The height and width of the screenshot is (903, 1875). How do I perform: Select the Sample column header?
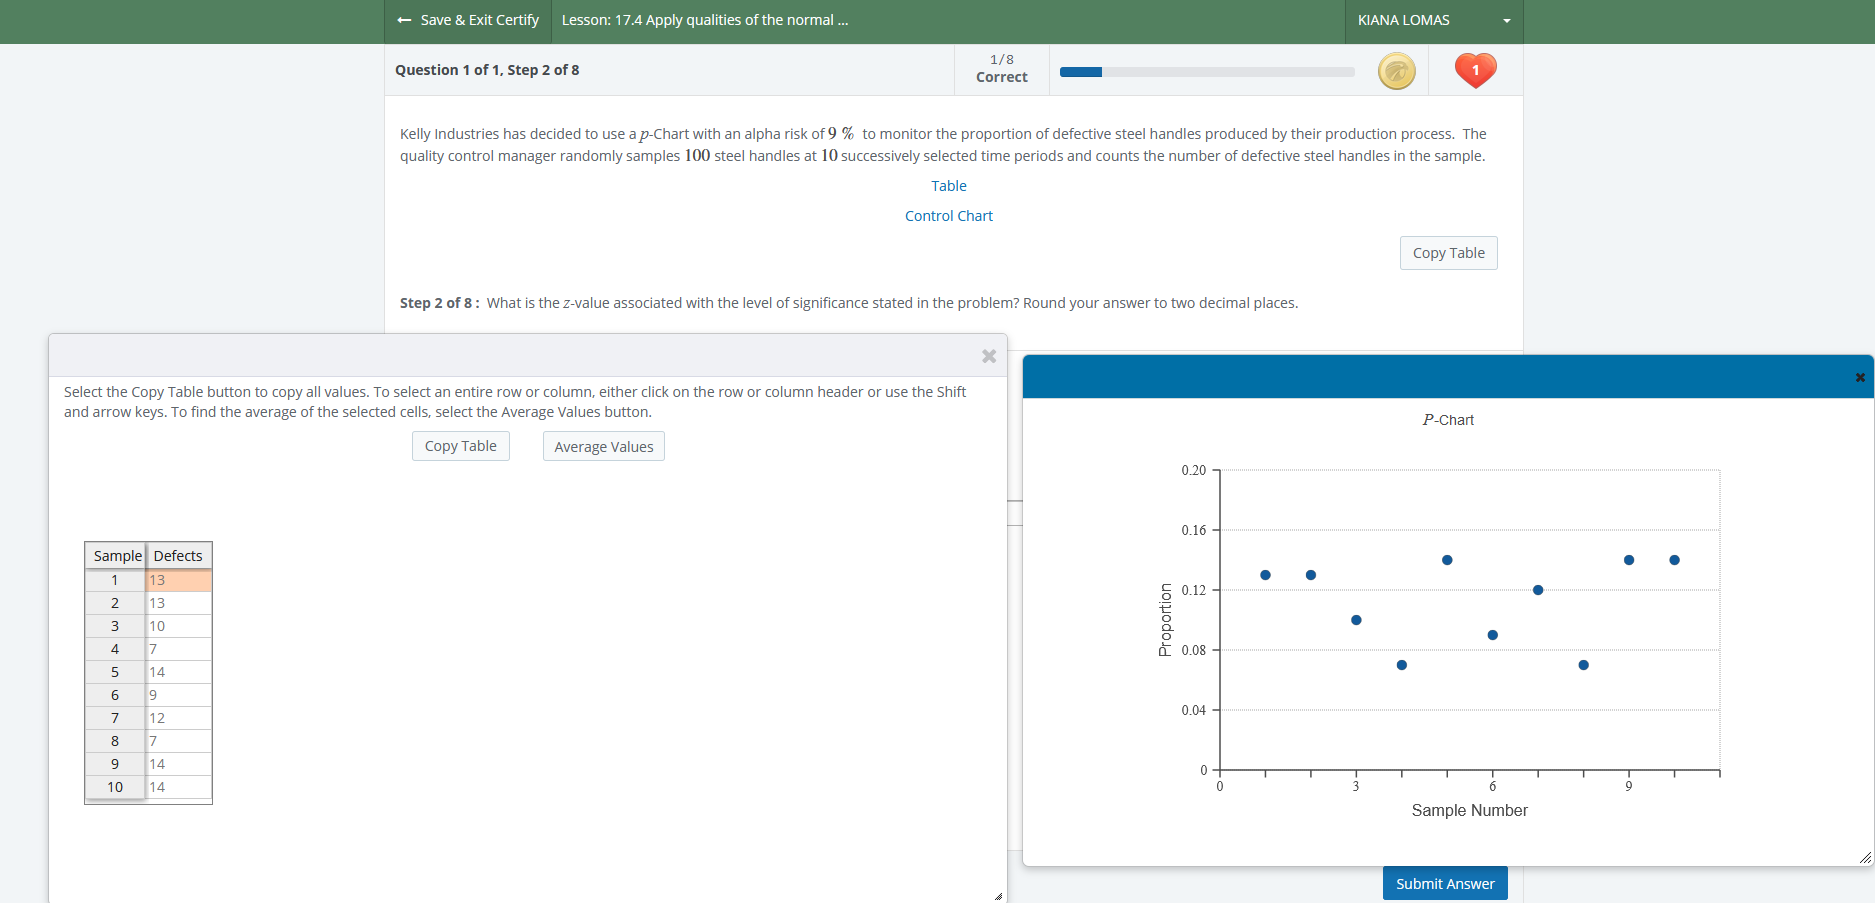(x=115, y=555)
